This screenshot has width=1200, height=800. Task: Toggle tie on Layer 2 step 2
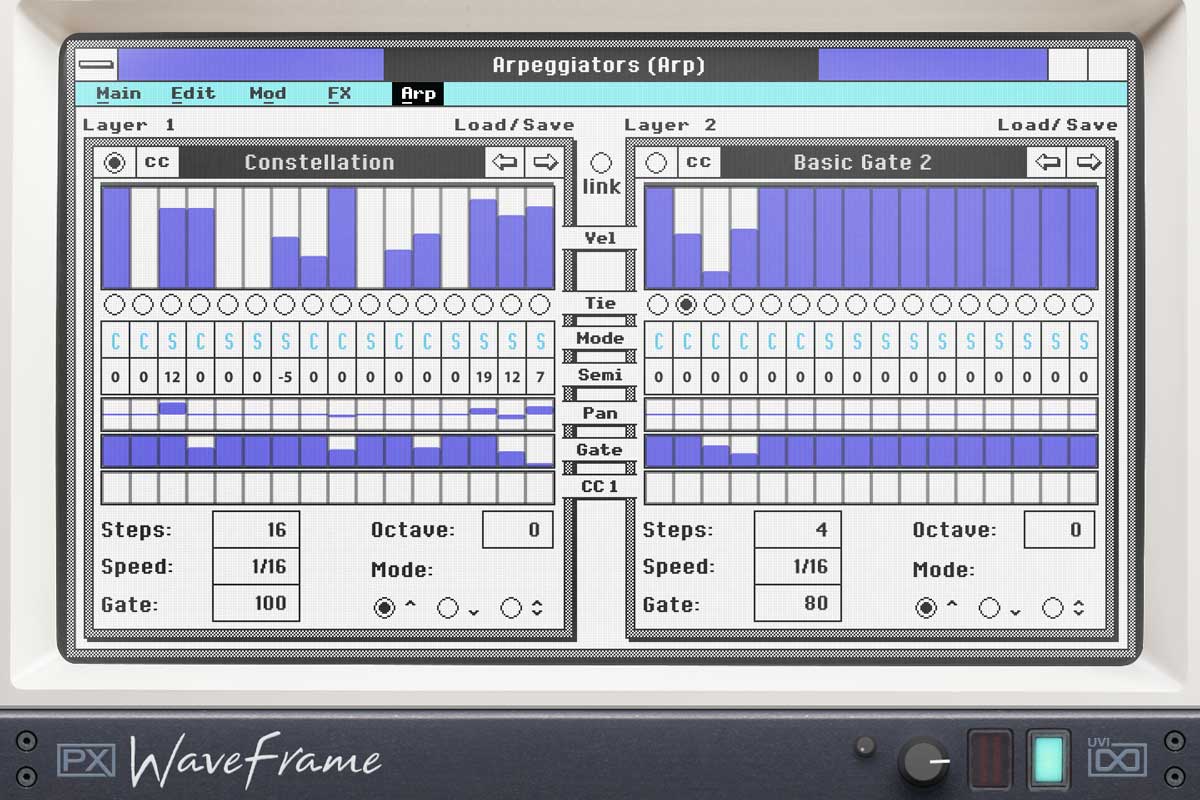pos(686,305)
